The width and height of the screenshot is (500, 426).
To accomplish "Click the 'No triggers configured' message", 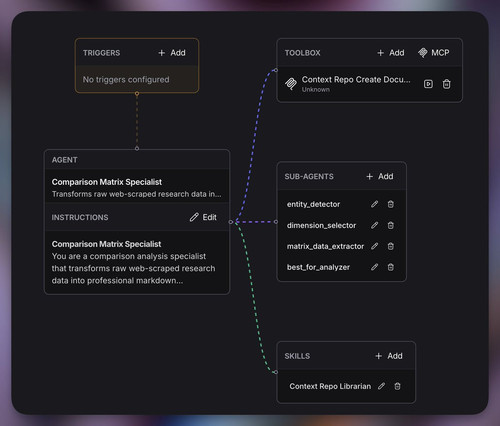I will pyautogui.click(x=126, y=80).
